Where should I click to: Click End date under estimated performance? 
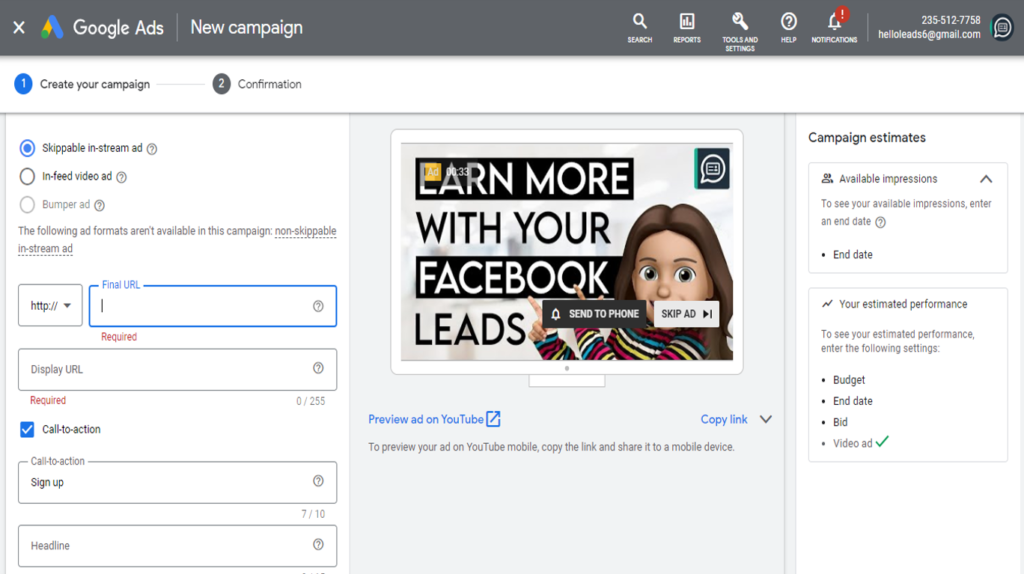click(x=853, y=401)
